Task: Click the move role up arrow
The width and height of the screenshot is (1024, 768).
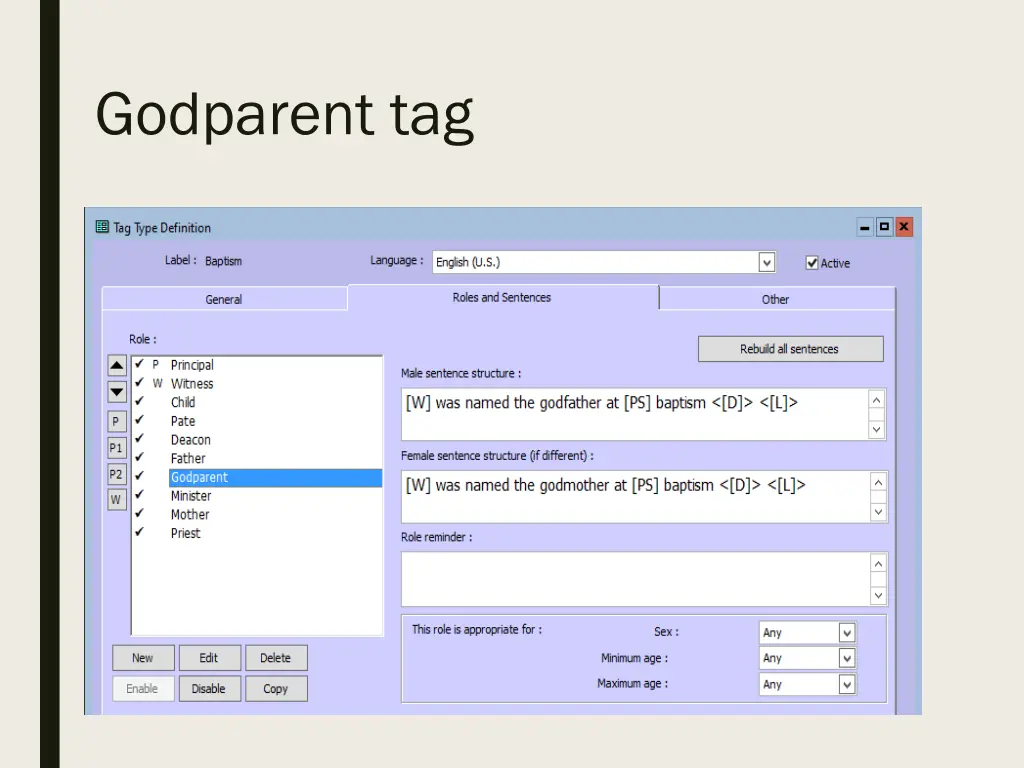Action: point(117,365)
